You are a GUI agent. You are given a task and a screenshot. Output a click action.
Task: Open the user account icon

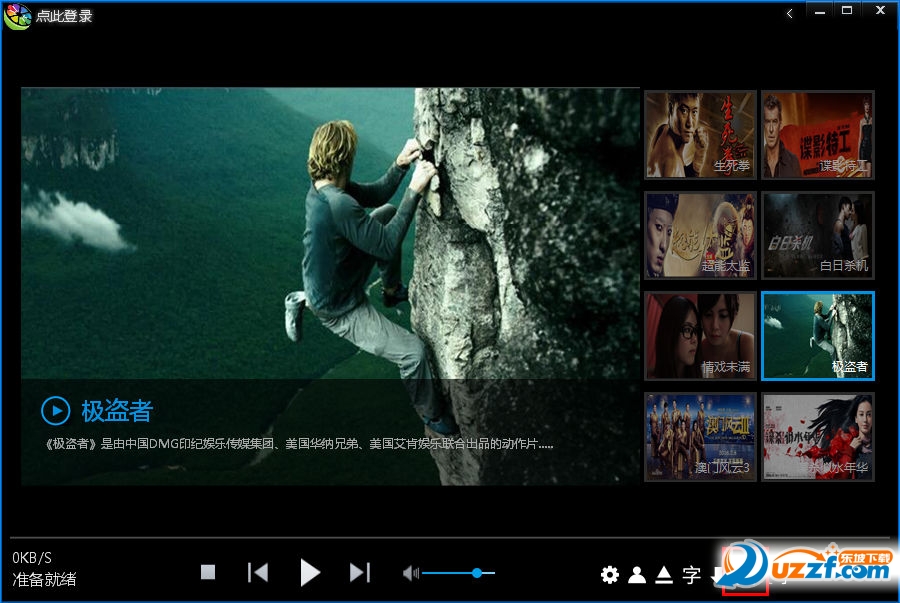point(637,574)
